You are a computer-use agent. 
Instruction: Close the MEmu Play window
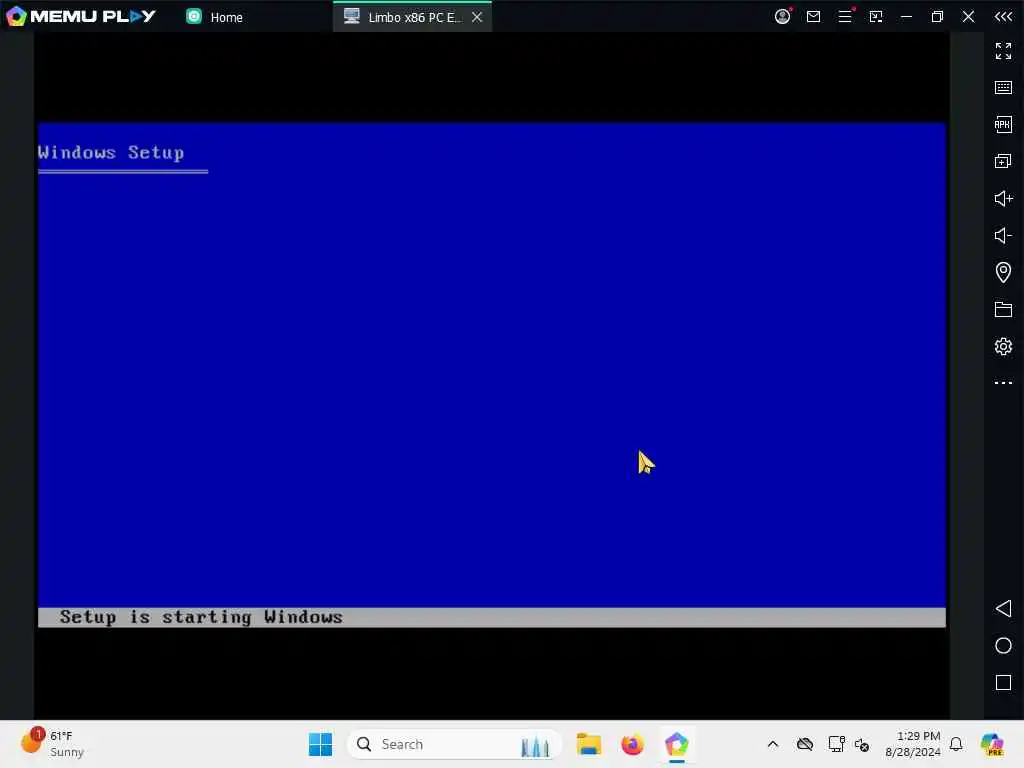(968, 17)
